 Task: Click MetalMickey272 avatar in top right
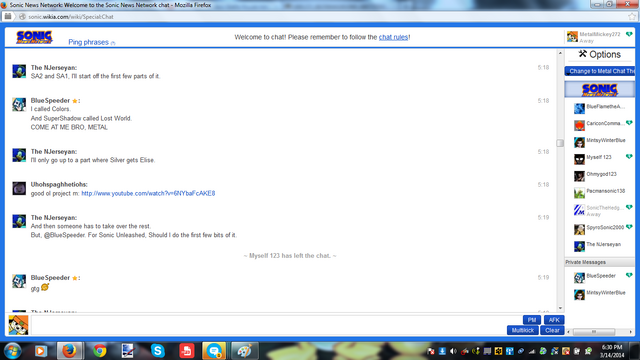[572, 37]
